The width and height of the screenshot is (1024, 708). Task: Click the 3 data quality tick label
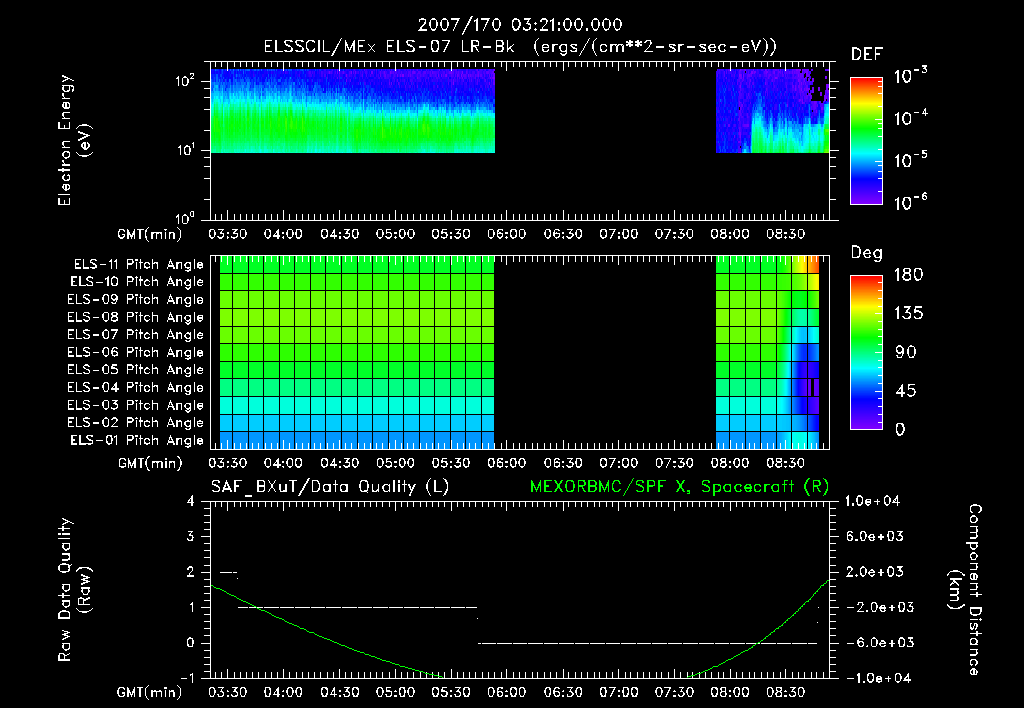(x=191, y=536)
